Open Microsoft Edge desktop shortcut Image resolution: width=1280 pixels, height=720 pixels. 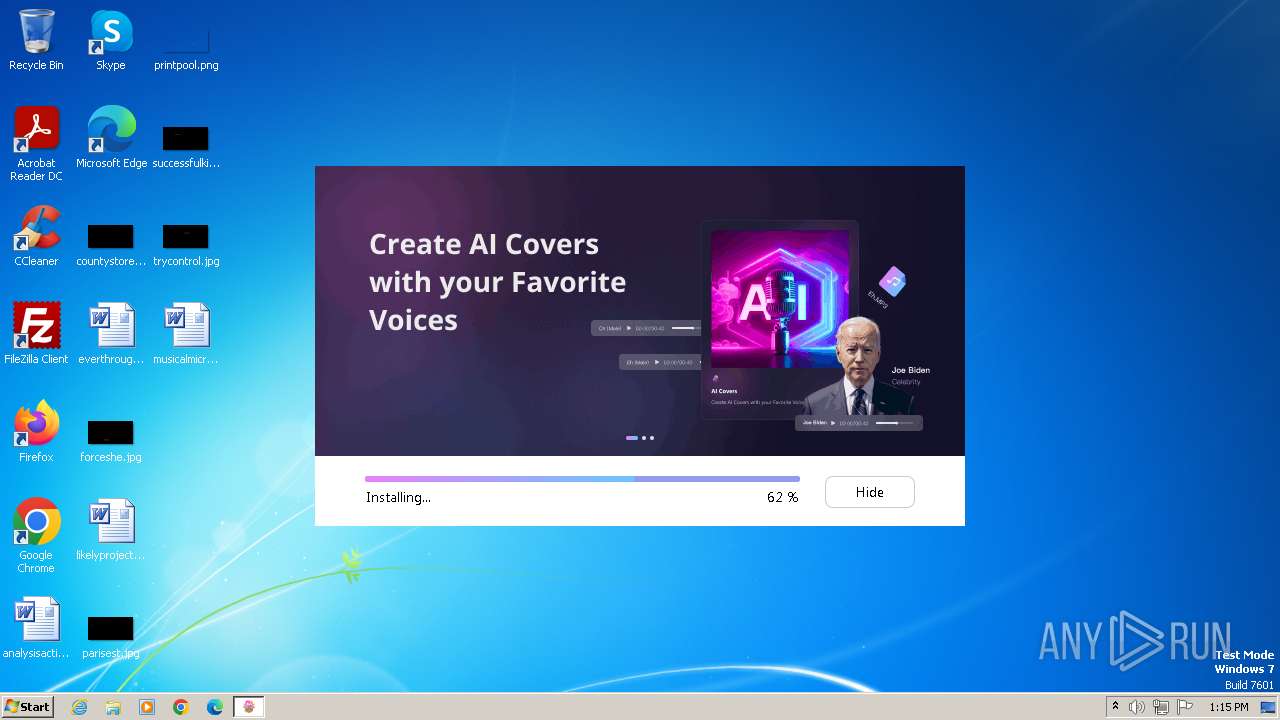(111, 139)
